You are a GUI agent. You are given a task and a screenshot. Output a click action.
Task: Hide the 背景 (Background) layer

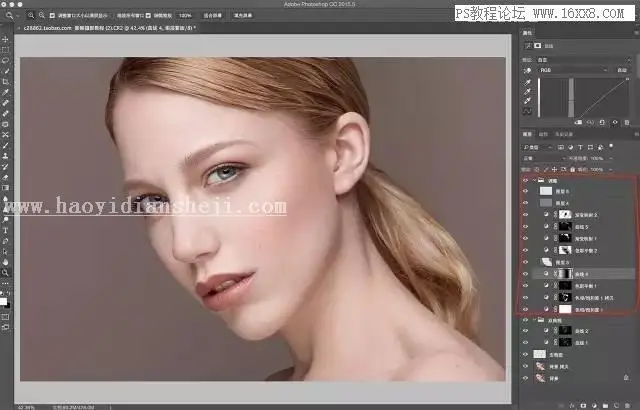tap(525, 379)
